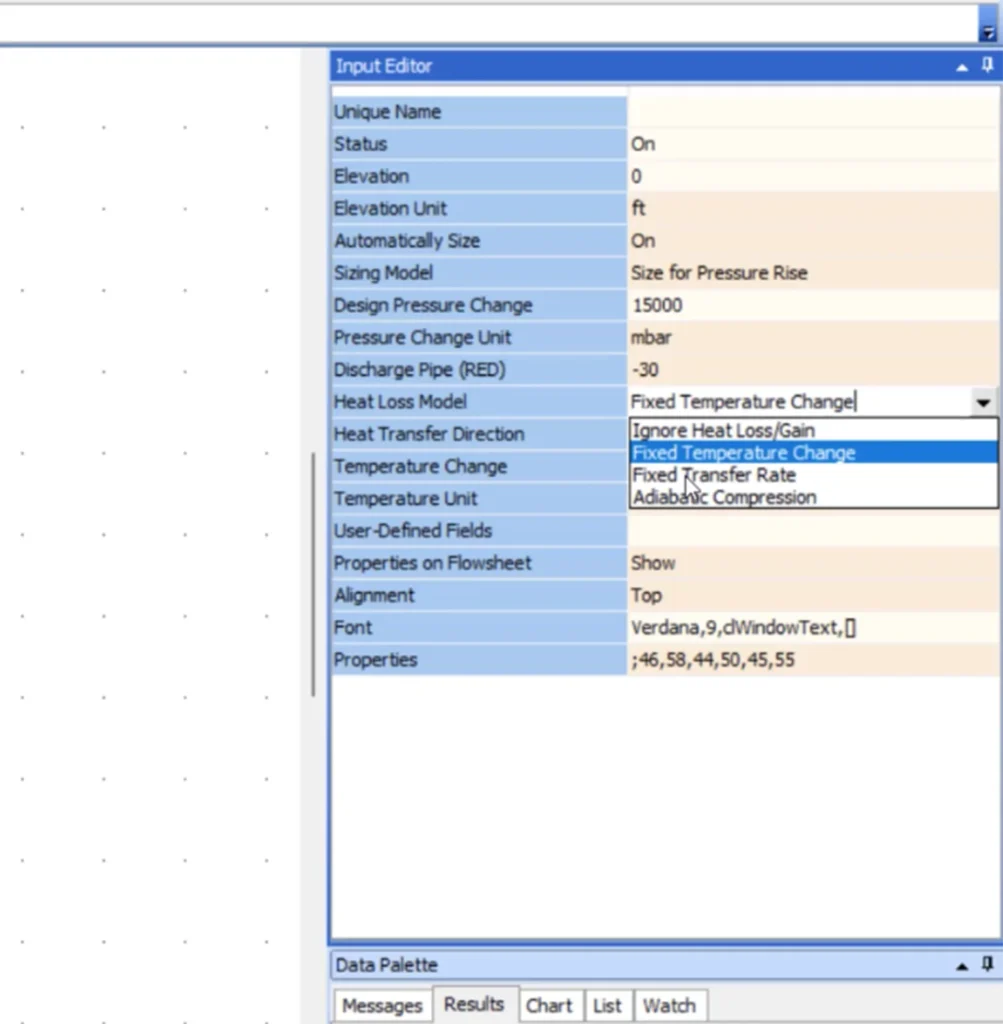Switch to the List tab
The height and width of the screenshot is (1024, 1003).
coord(607,1005)
